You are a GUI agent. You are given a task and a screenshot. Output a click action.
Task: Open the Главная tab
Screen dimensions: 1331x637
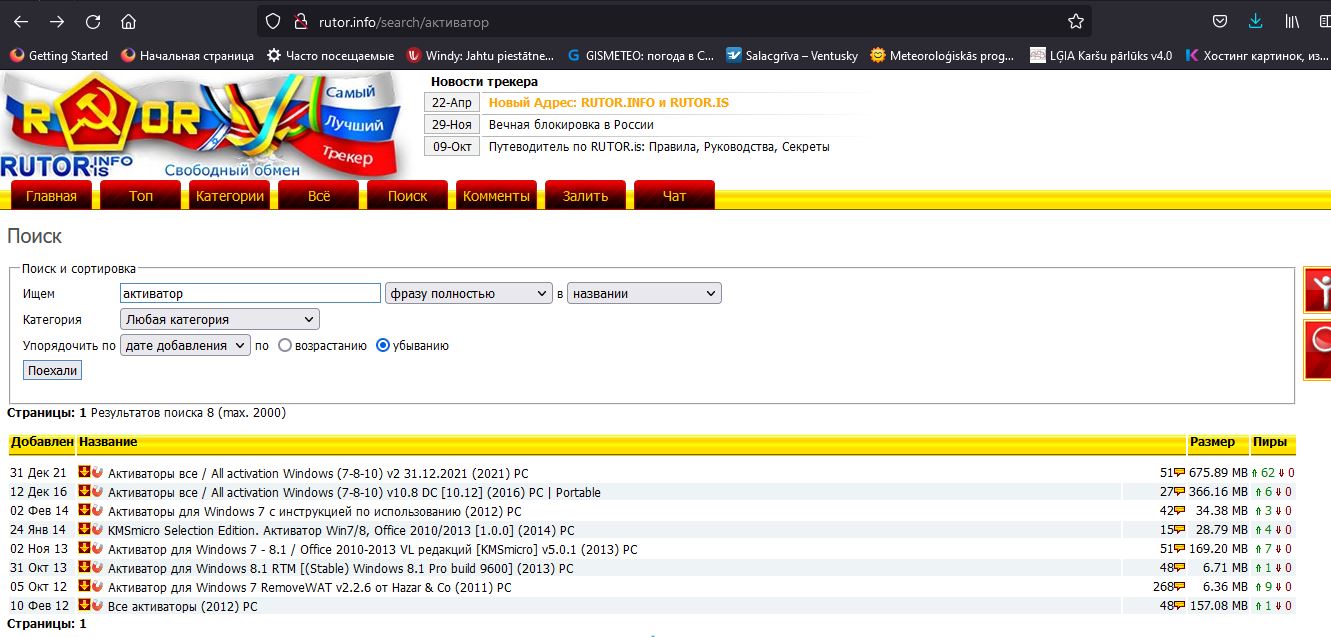(51, 196)
